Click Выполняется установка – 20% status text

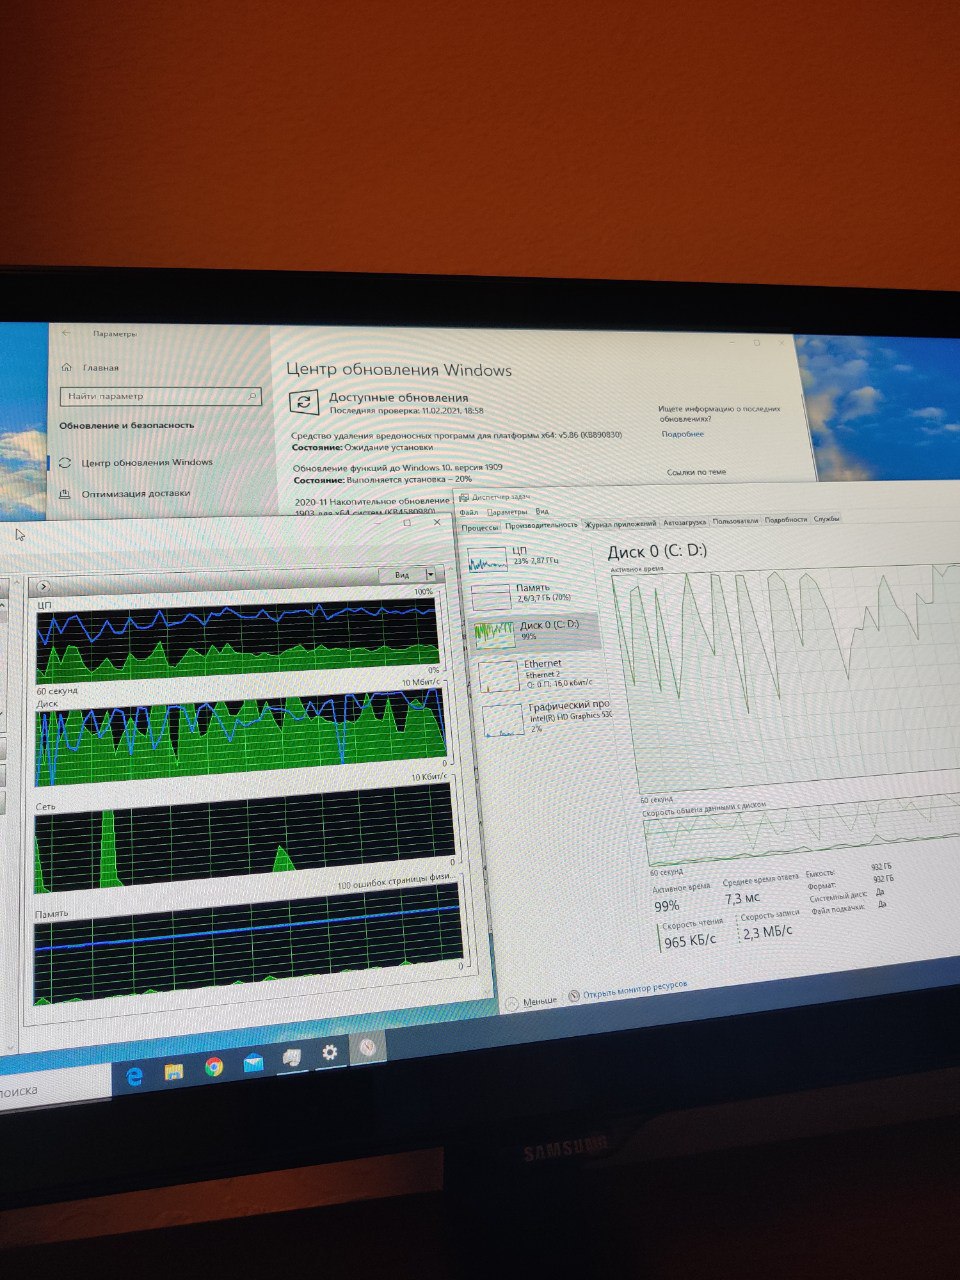tap(408, 480)
